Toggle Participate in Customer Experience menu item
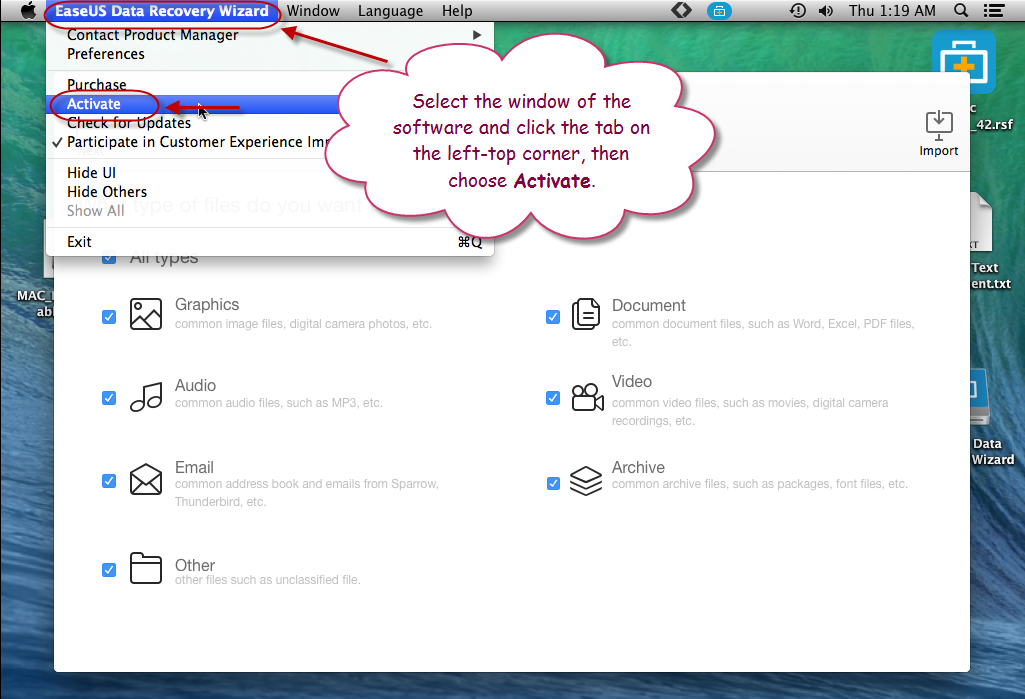Screen dimensions: 1025x699 (x=269, y=142)
